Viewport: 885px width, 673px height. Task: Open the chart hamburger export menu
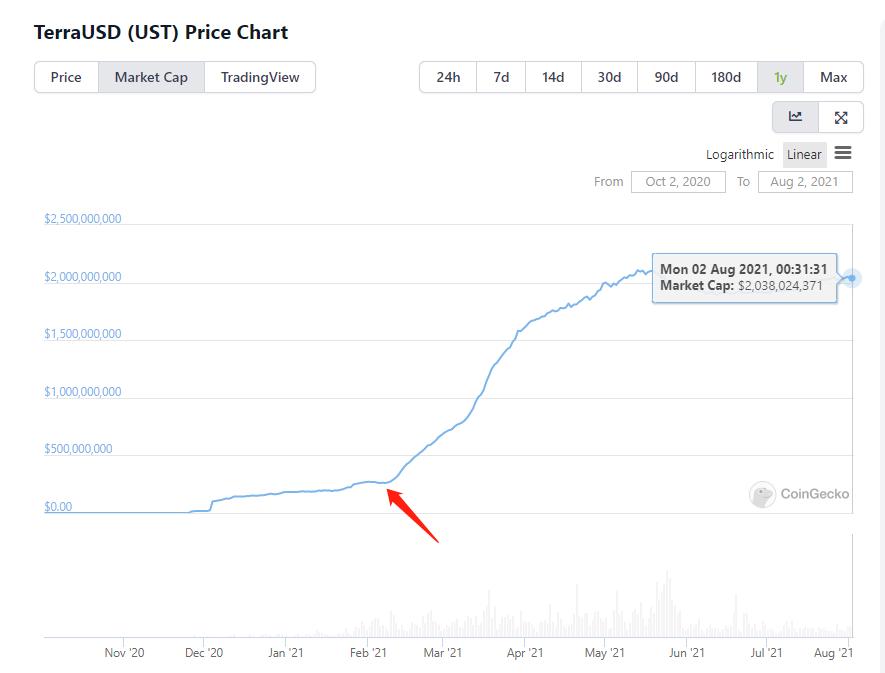coord(843,153)
